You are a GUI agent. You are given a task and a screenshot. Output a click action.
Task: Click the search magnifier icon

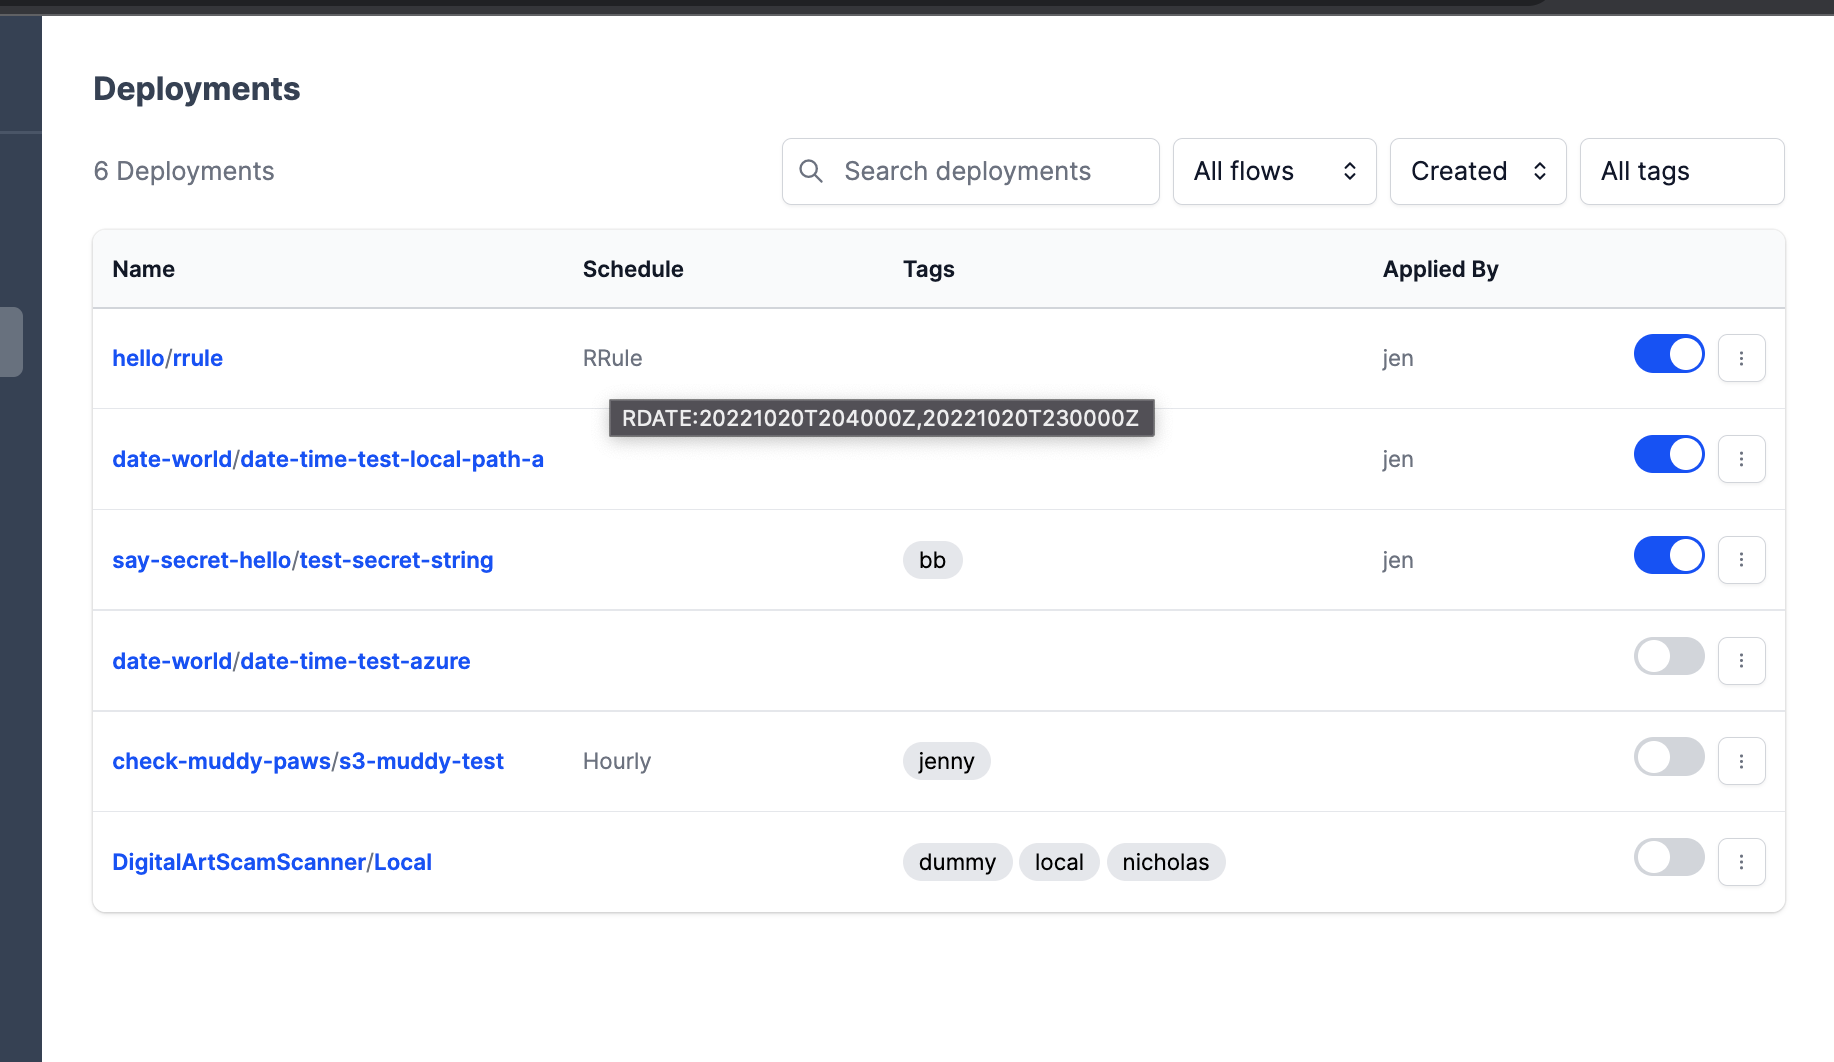click(811, 171)
